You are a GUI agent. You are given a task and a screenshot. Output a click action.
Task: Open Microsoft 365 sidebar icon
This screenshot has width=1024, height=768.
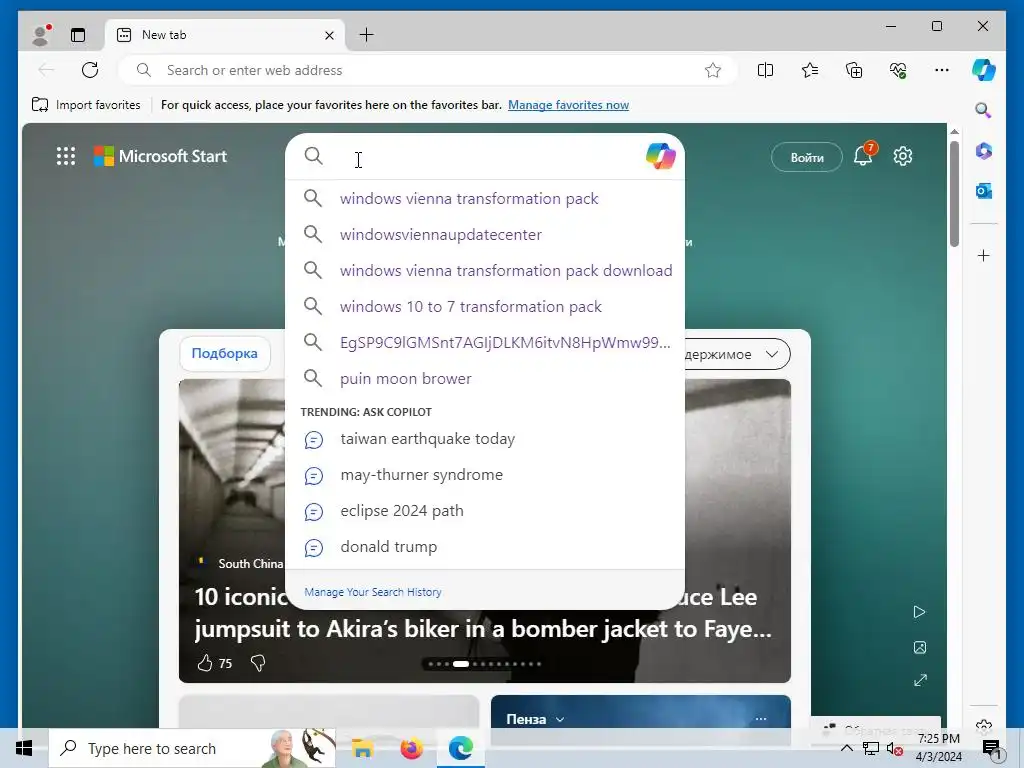984,151
